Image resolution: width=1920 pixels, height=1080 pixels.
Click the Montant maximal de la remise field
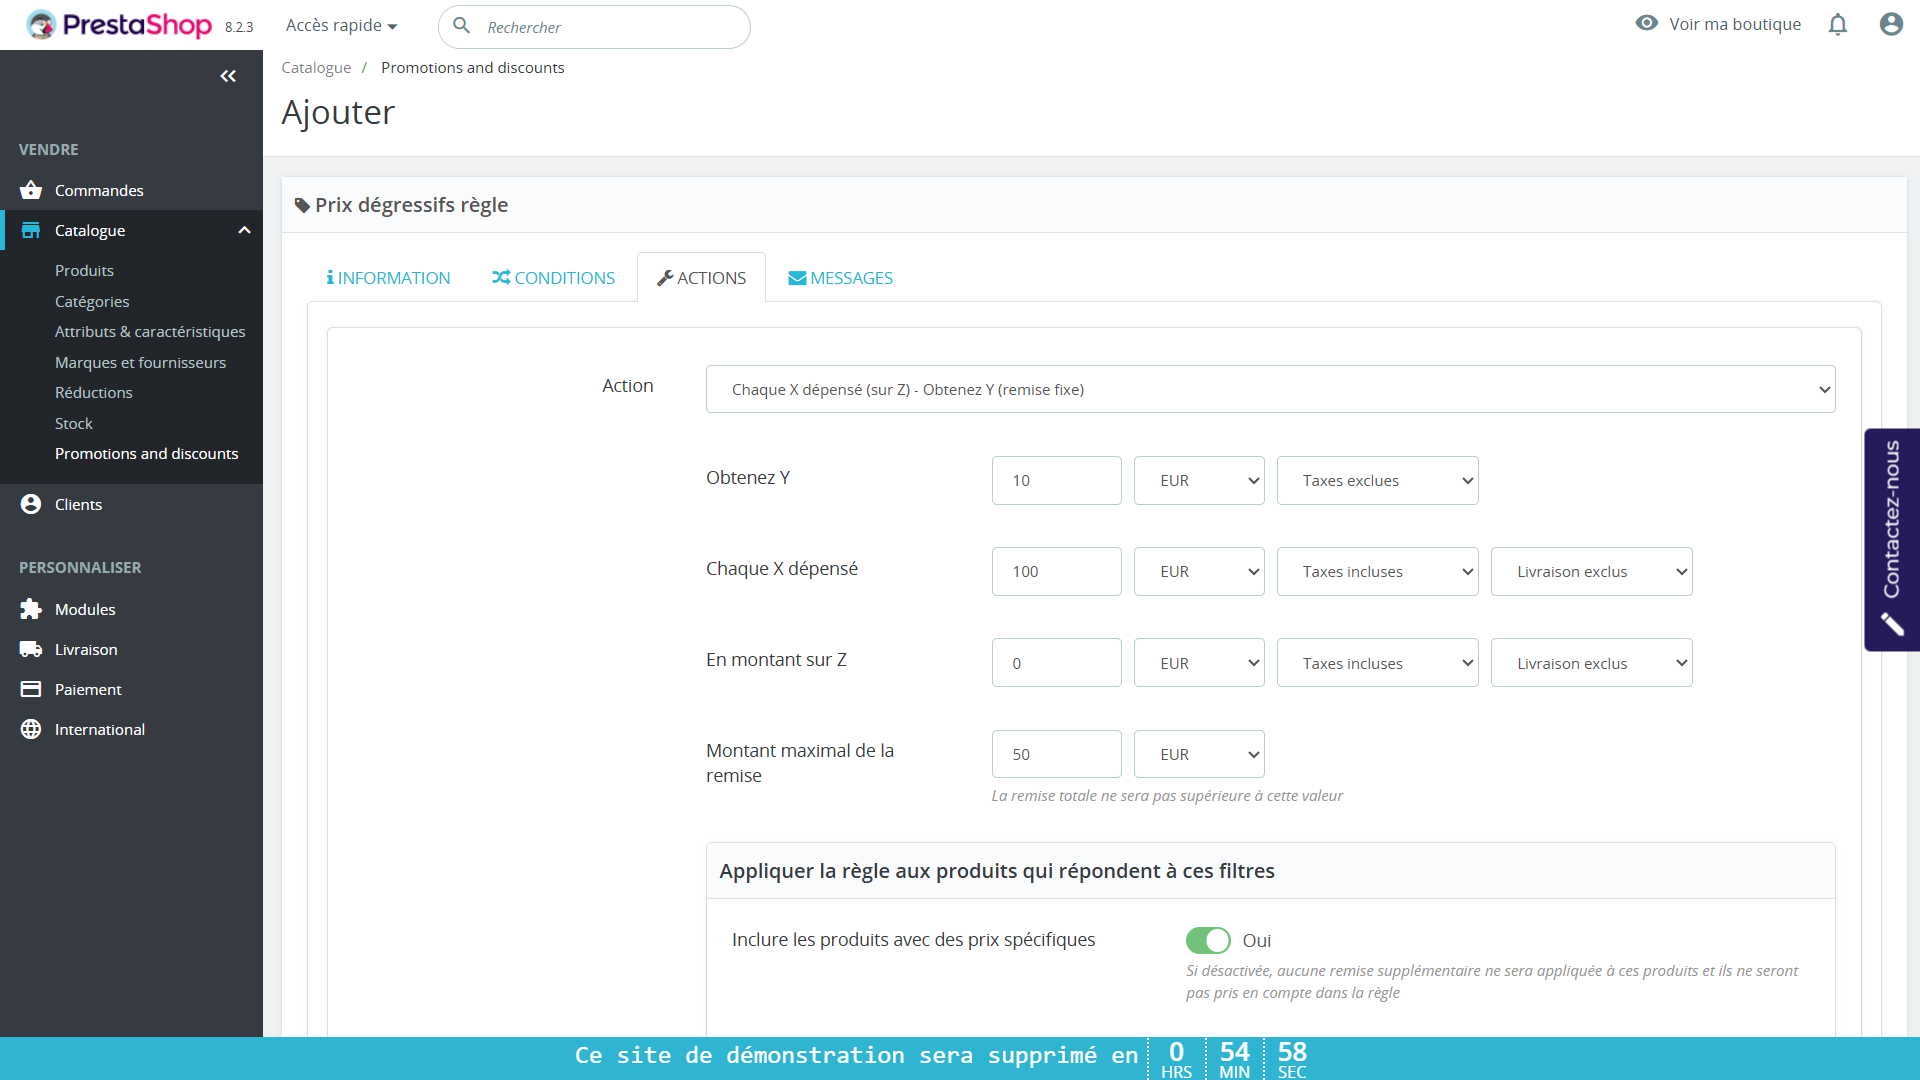click(1056, 754)
